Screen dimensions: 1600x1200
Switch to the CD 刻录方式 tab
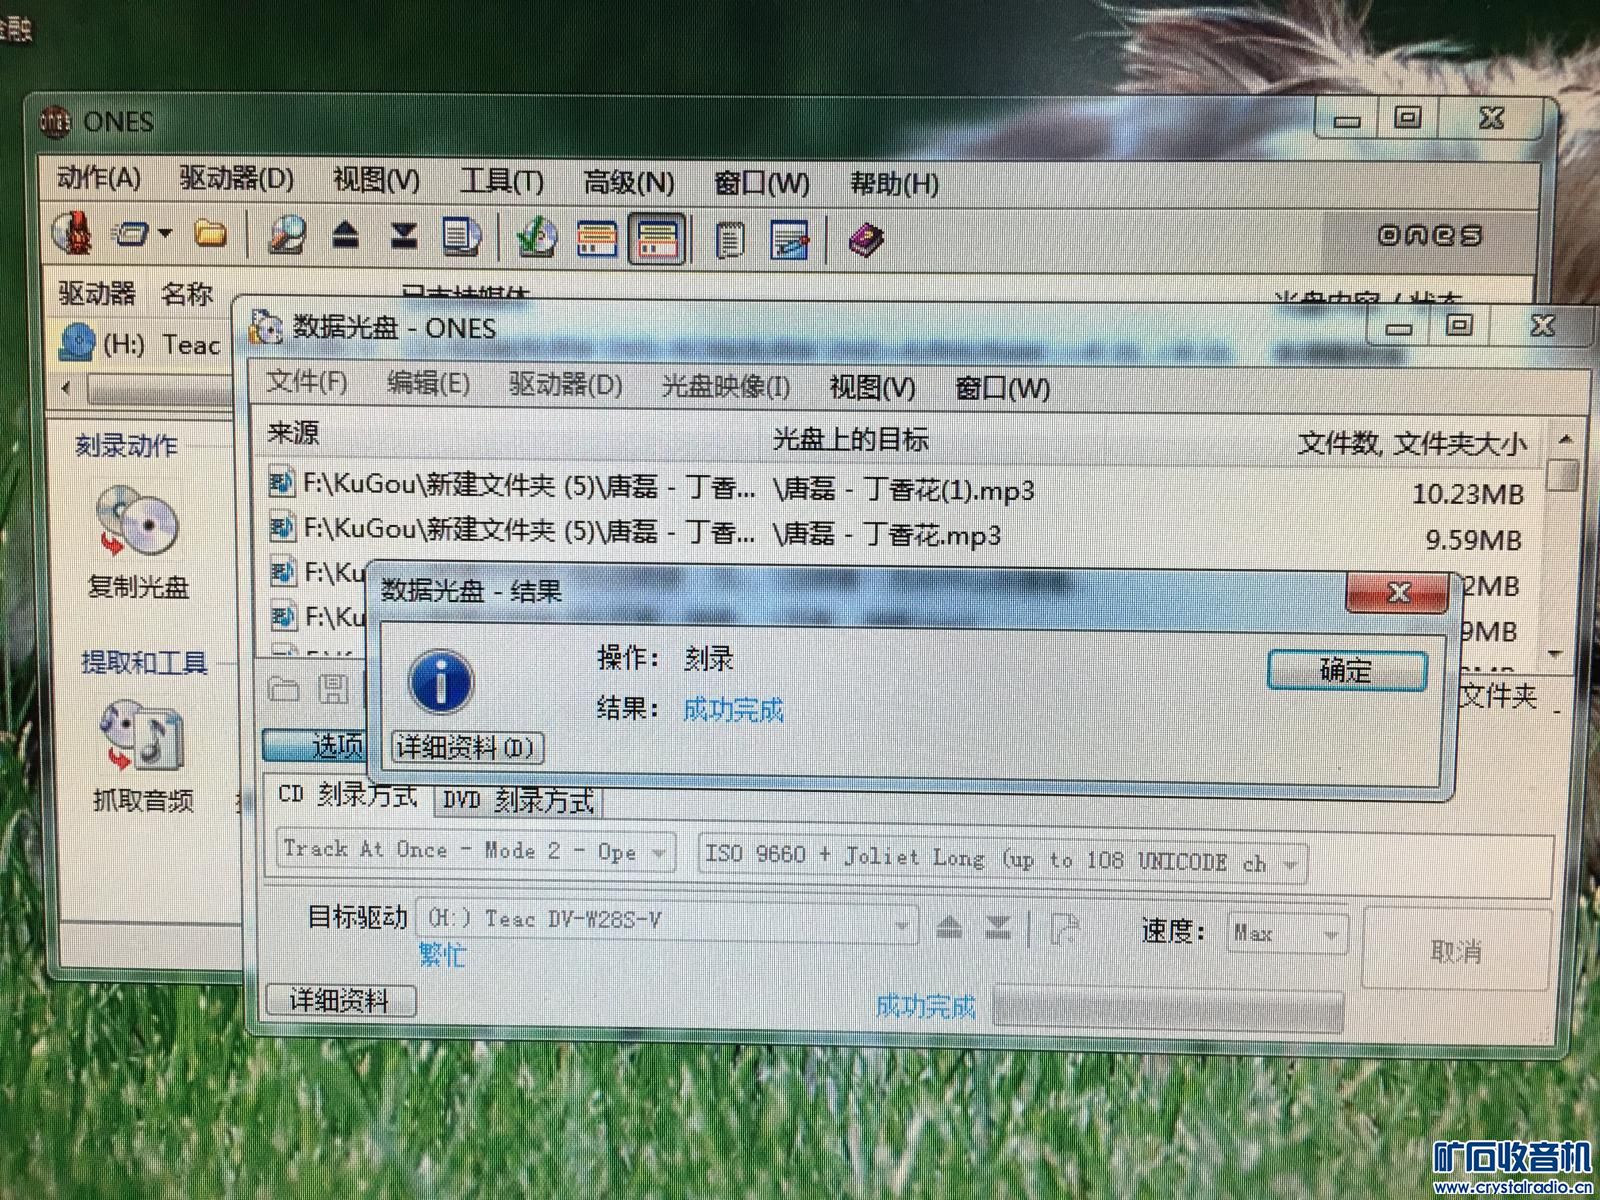click(348, 795)
